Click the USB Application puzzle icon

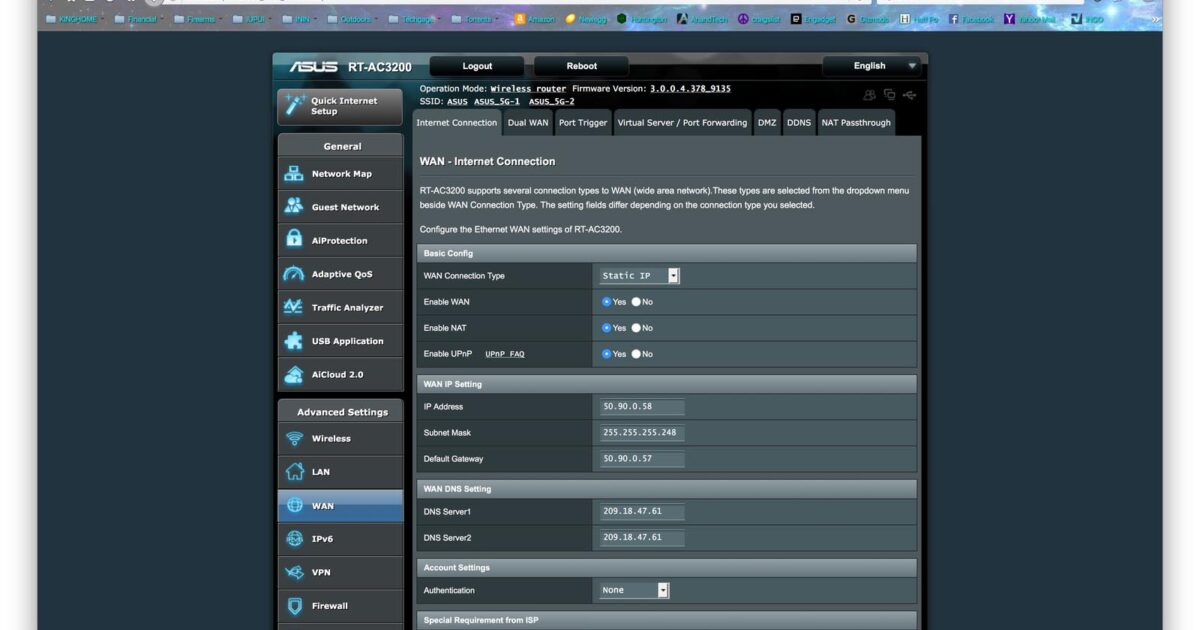tap(294, 341)
